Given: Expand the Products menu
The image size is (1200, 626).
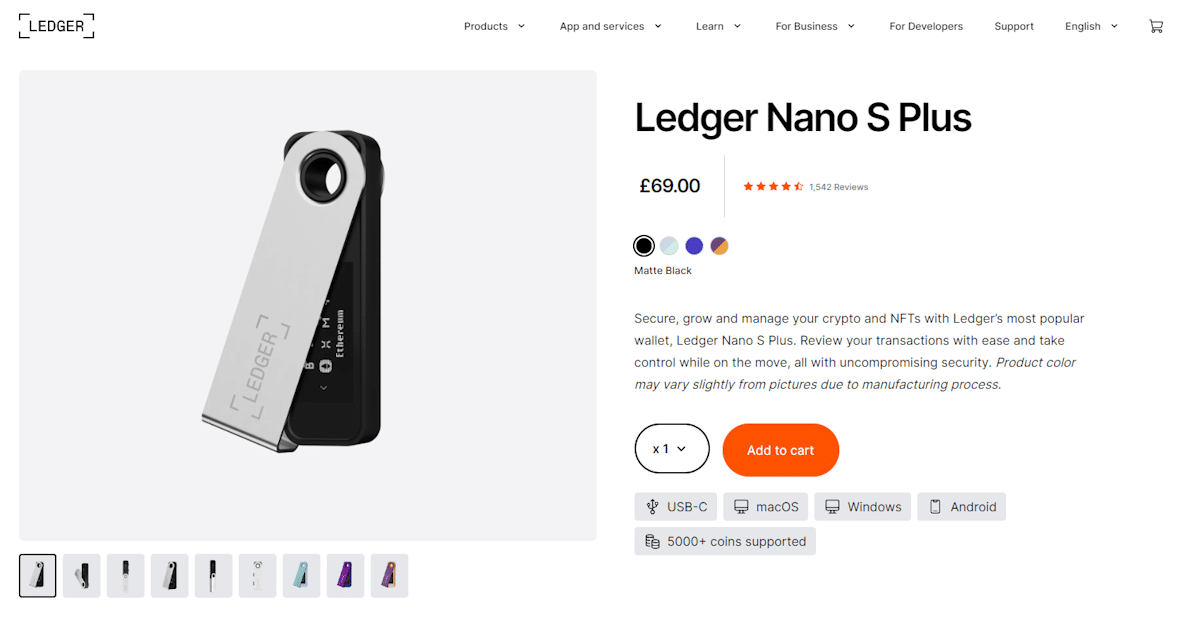Looking at the screenshot, I should point(494,26).
